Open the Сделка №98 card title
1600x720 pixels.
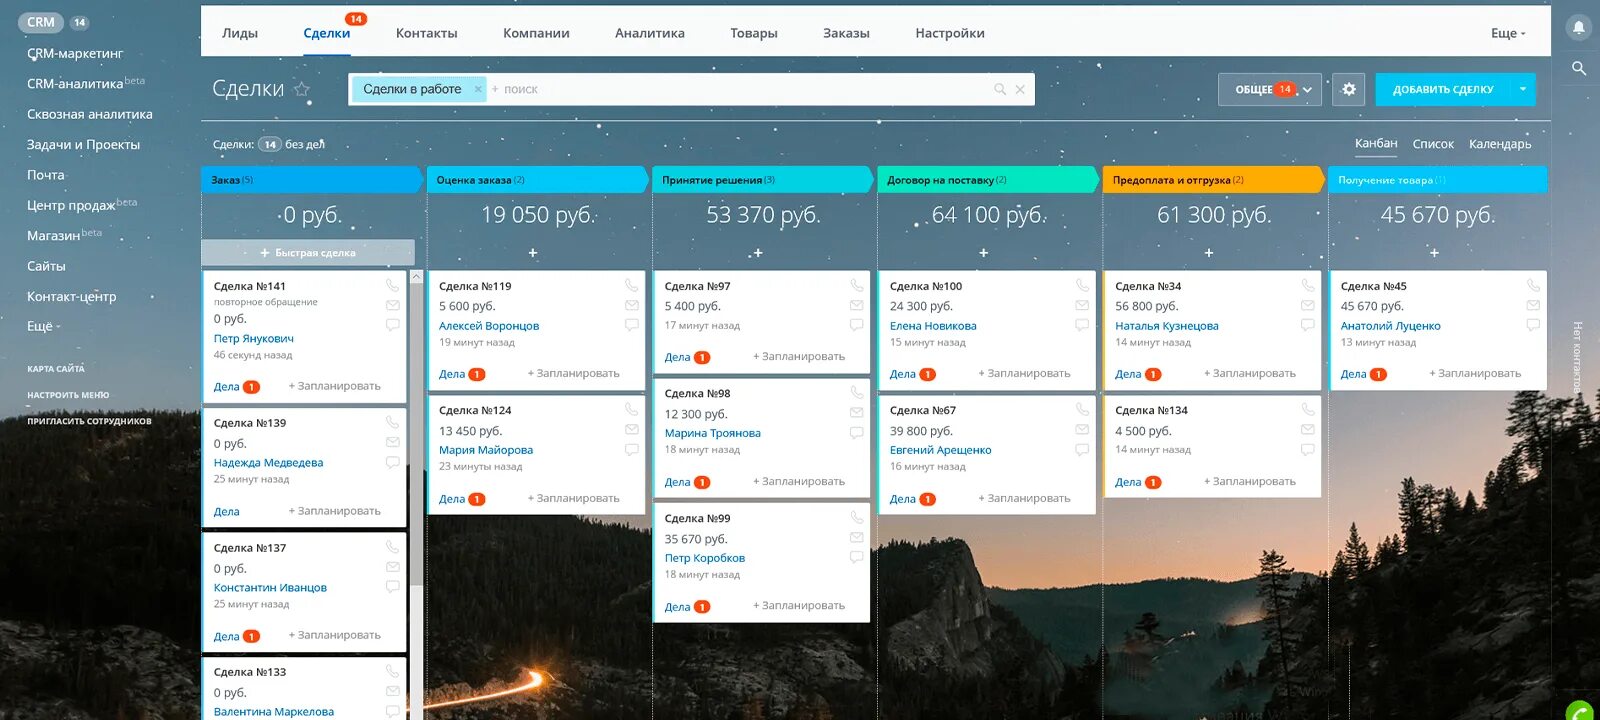(x=697, y=393)
